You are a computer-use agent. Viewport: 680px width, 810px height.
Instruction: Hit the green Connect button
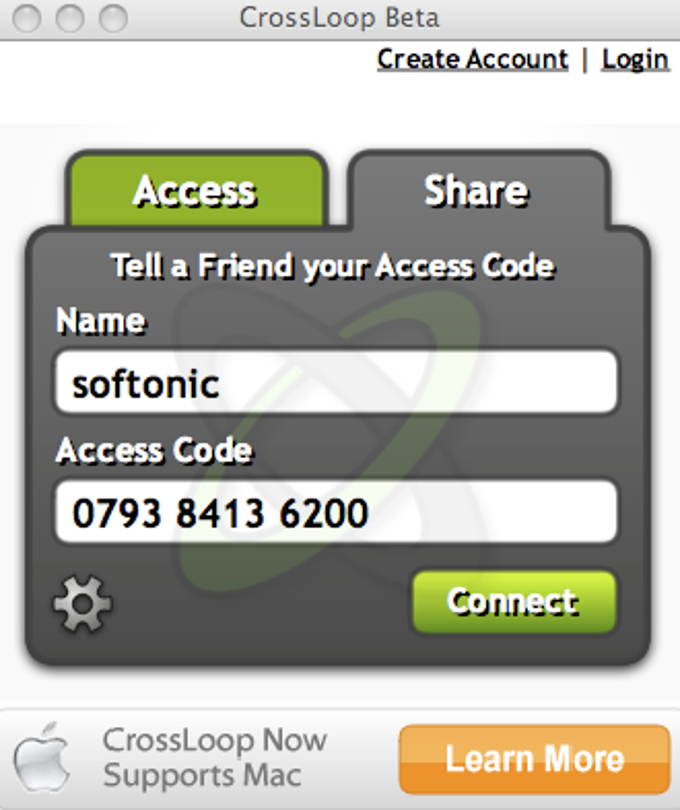pos(514,602)
